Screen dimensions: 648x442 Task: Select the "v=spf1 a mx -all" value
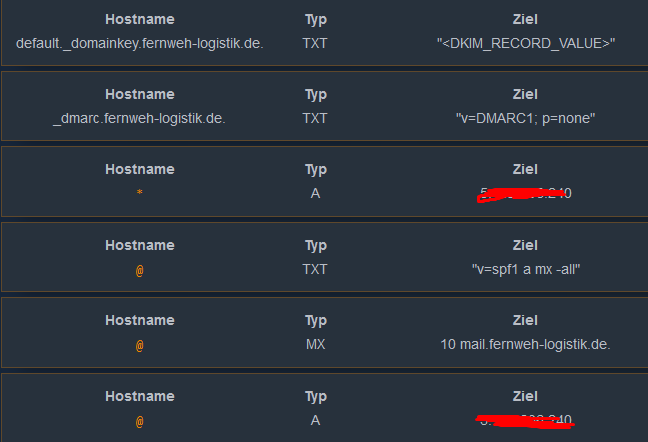pos(525,269)
